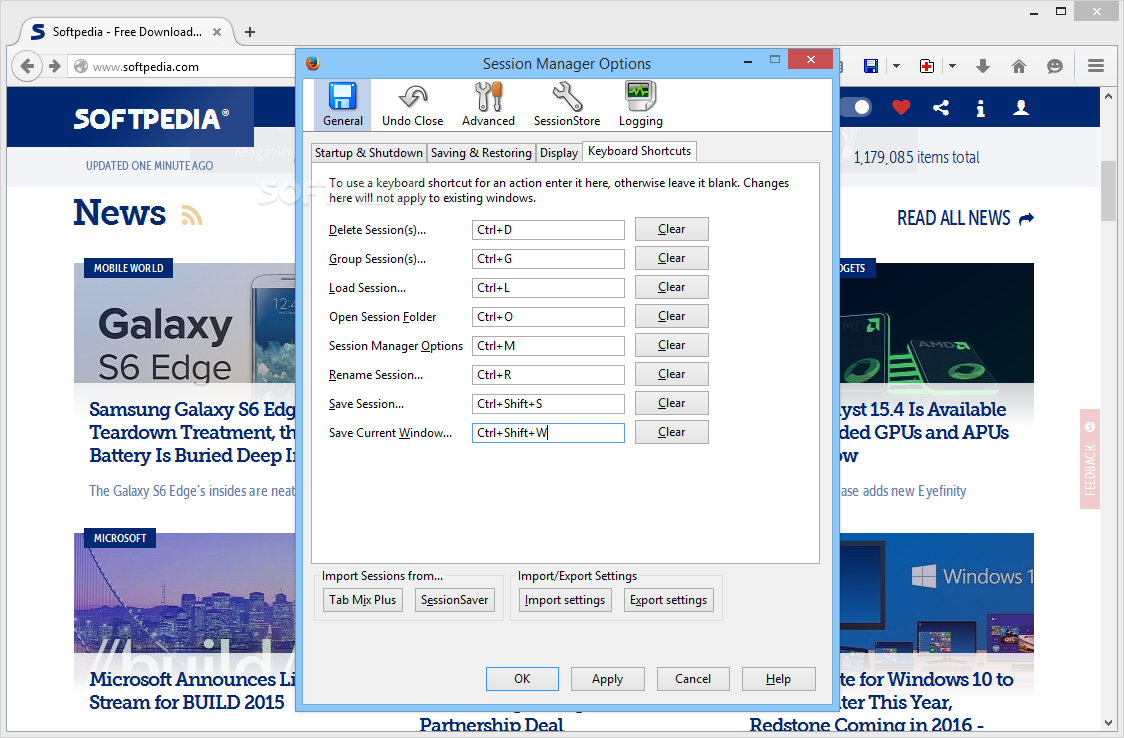Image resolution: width=1124 pixels, height=738 pixels.
Task: Open the MOBILE WORLD category tag
Action: click(x=128, y=268)
